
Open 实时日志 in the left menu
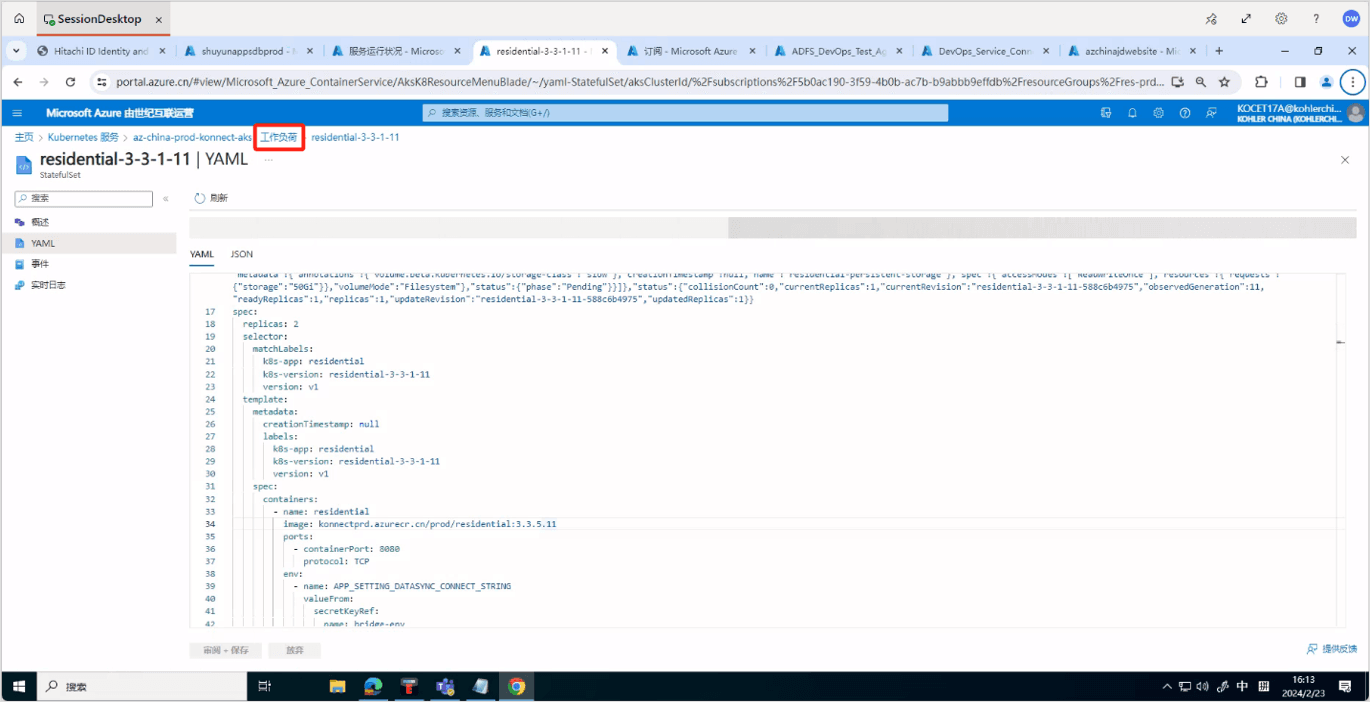(48, 285)
